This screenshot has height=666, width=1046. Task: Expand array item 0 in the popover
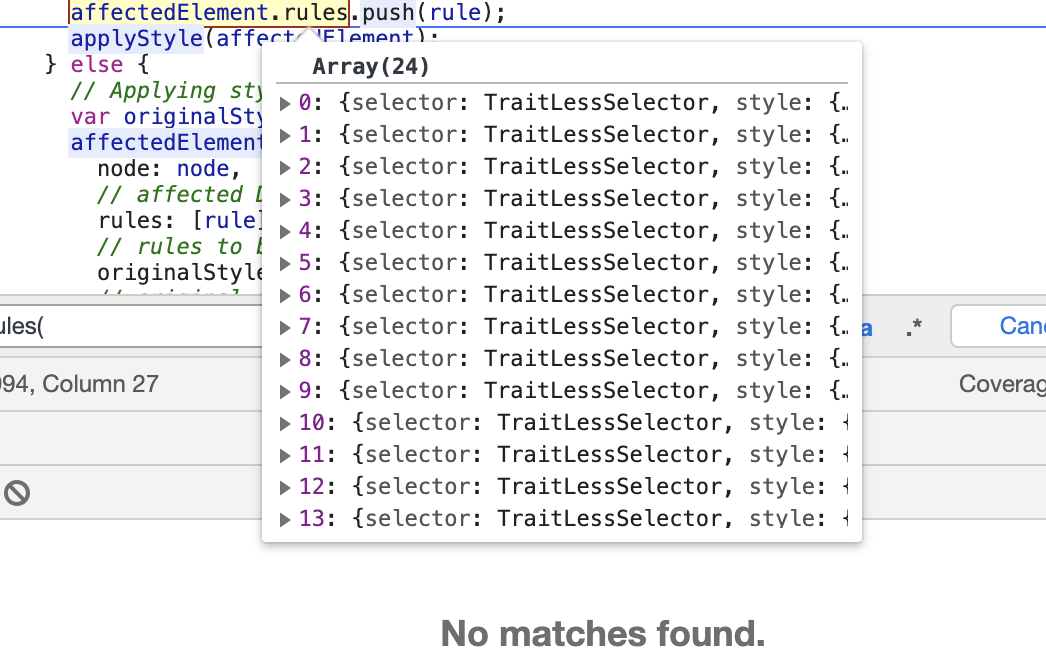coord(285,102)
